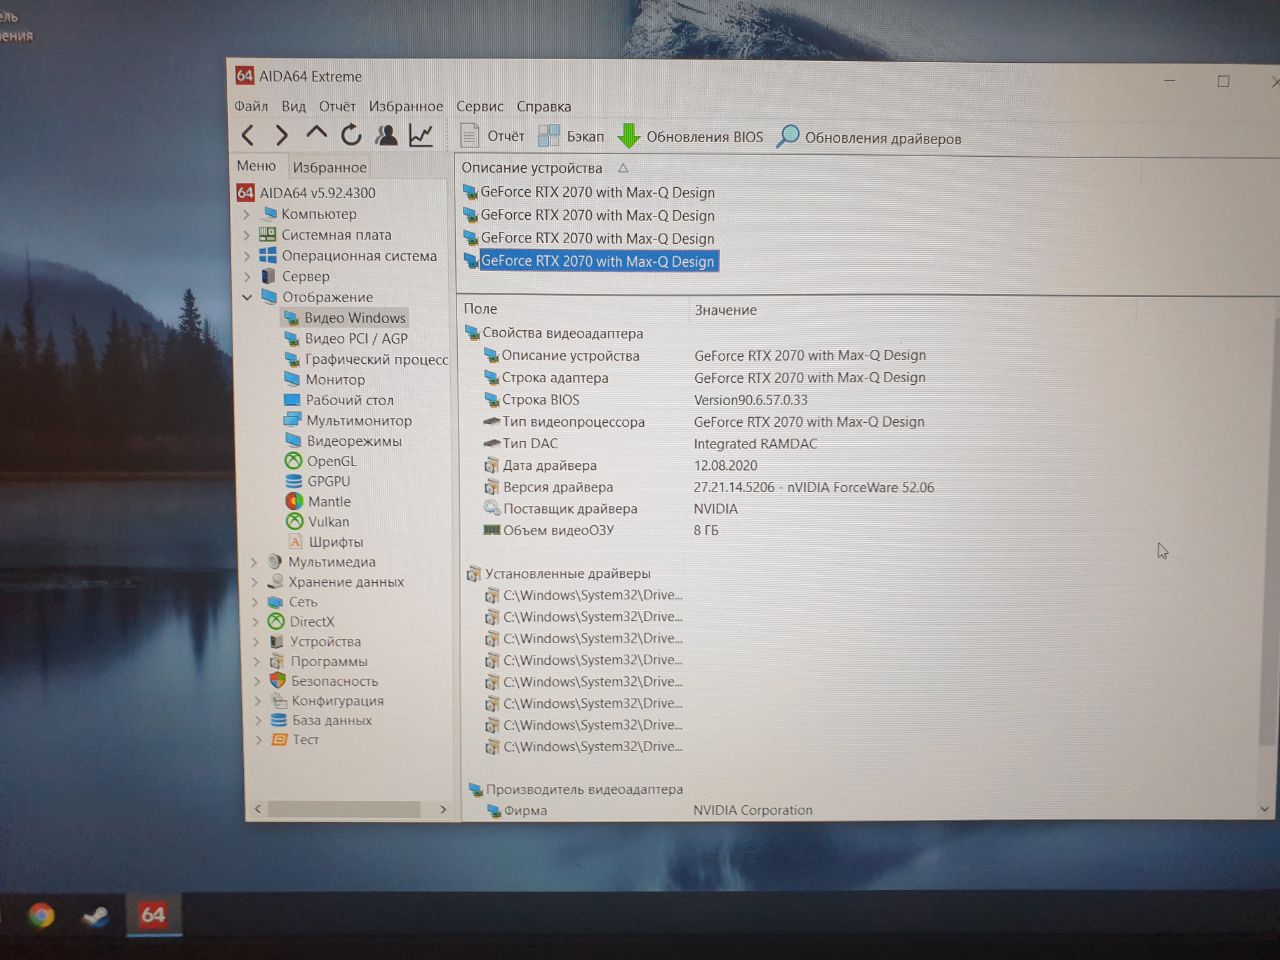
Task: Select Устройства tree item
Action: (315, 641)
